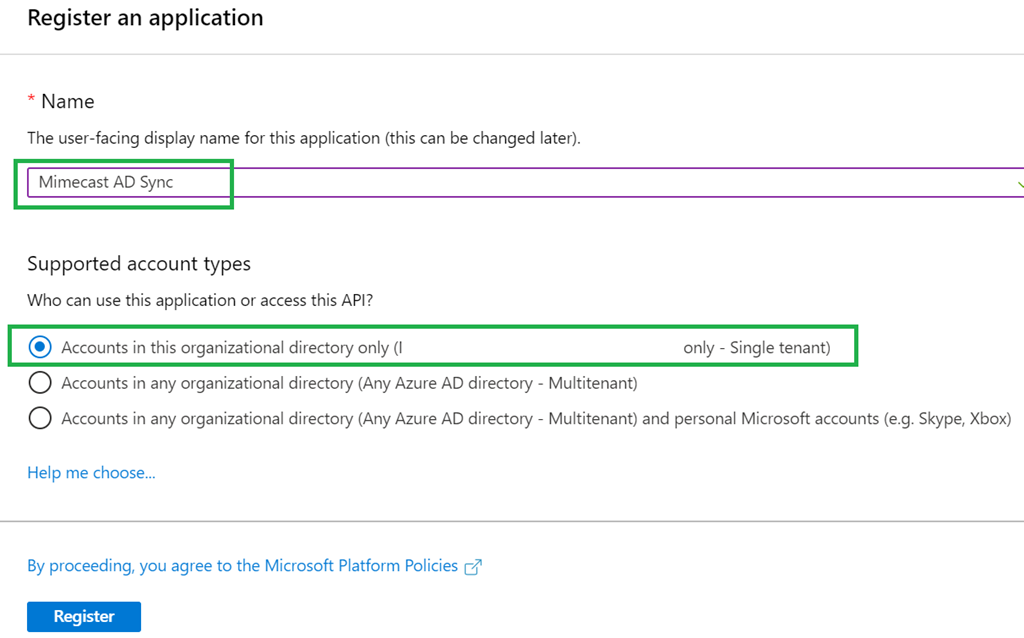Open the Help me choose link
Image resolution: width=1024 pixels, height=638 pixels.
[x=91, y=473]
